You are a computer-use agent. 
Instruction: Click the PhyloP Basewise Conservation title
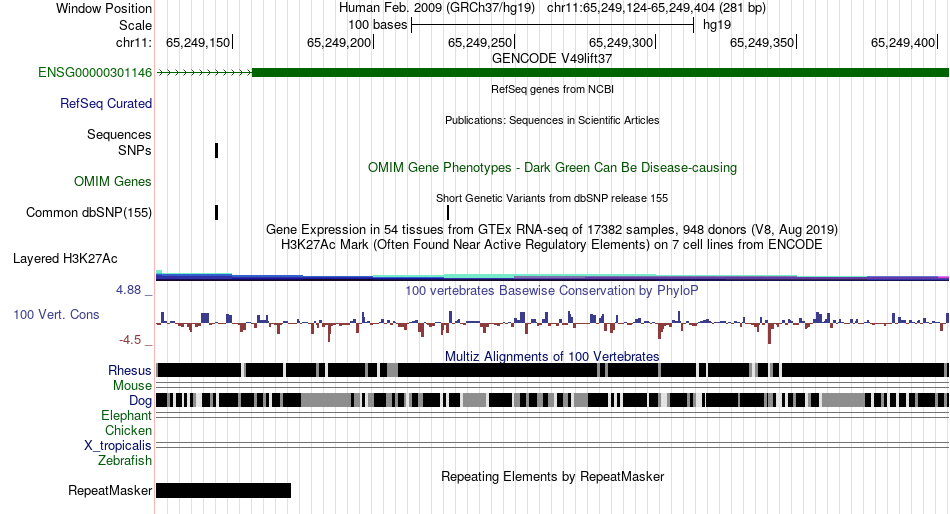552,291
